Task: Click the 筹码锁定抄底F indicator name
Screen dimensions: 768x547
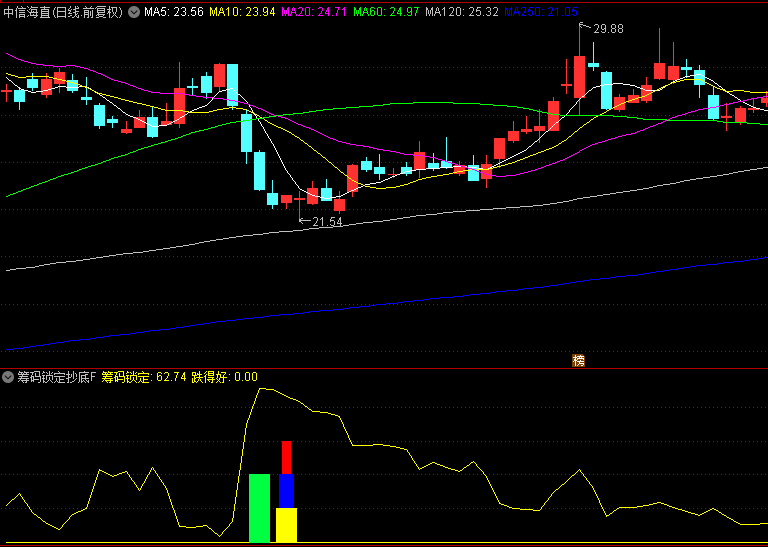Action: click(56, 377)
